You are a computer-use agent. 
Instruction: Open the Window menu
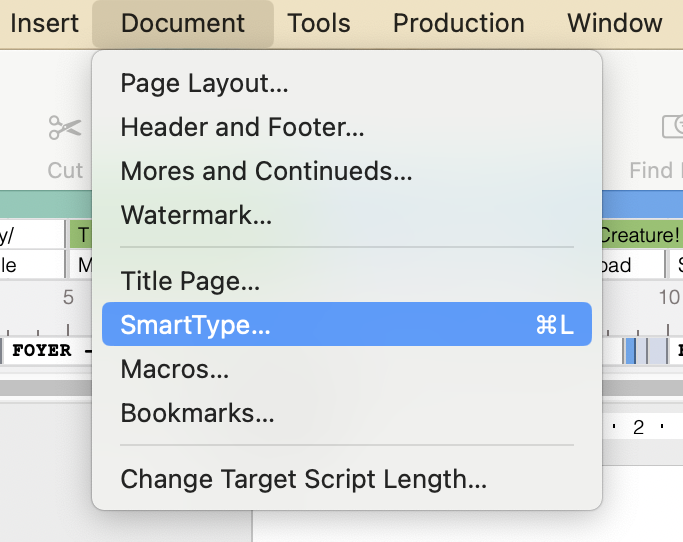tap(614, 23)
